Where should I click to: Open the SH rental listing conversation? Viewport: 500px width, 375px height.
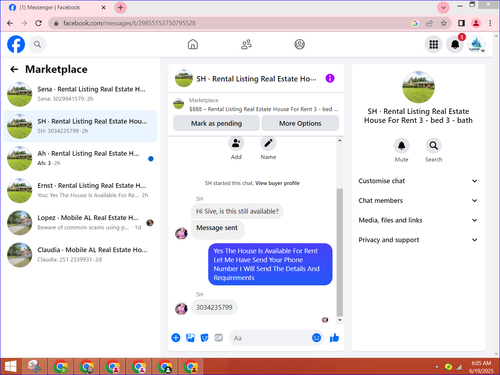pos(80,126)
